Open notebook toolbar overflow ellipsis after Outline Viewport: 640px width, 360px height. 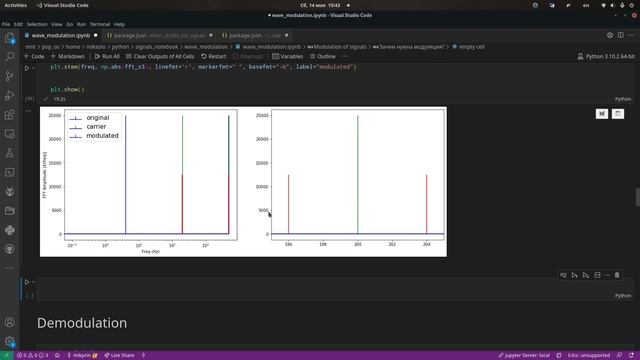[x=345, y=56]
